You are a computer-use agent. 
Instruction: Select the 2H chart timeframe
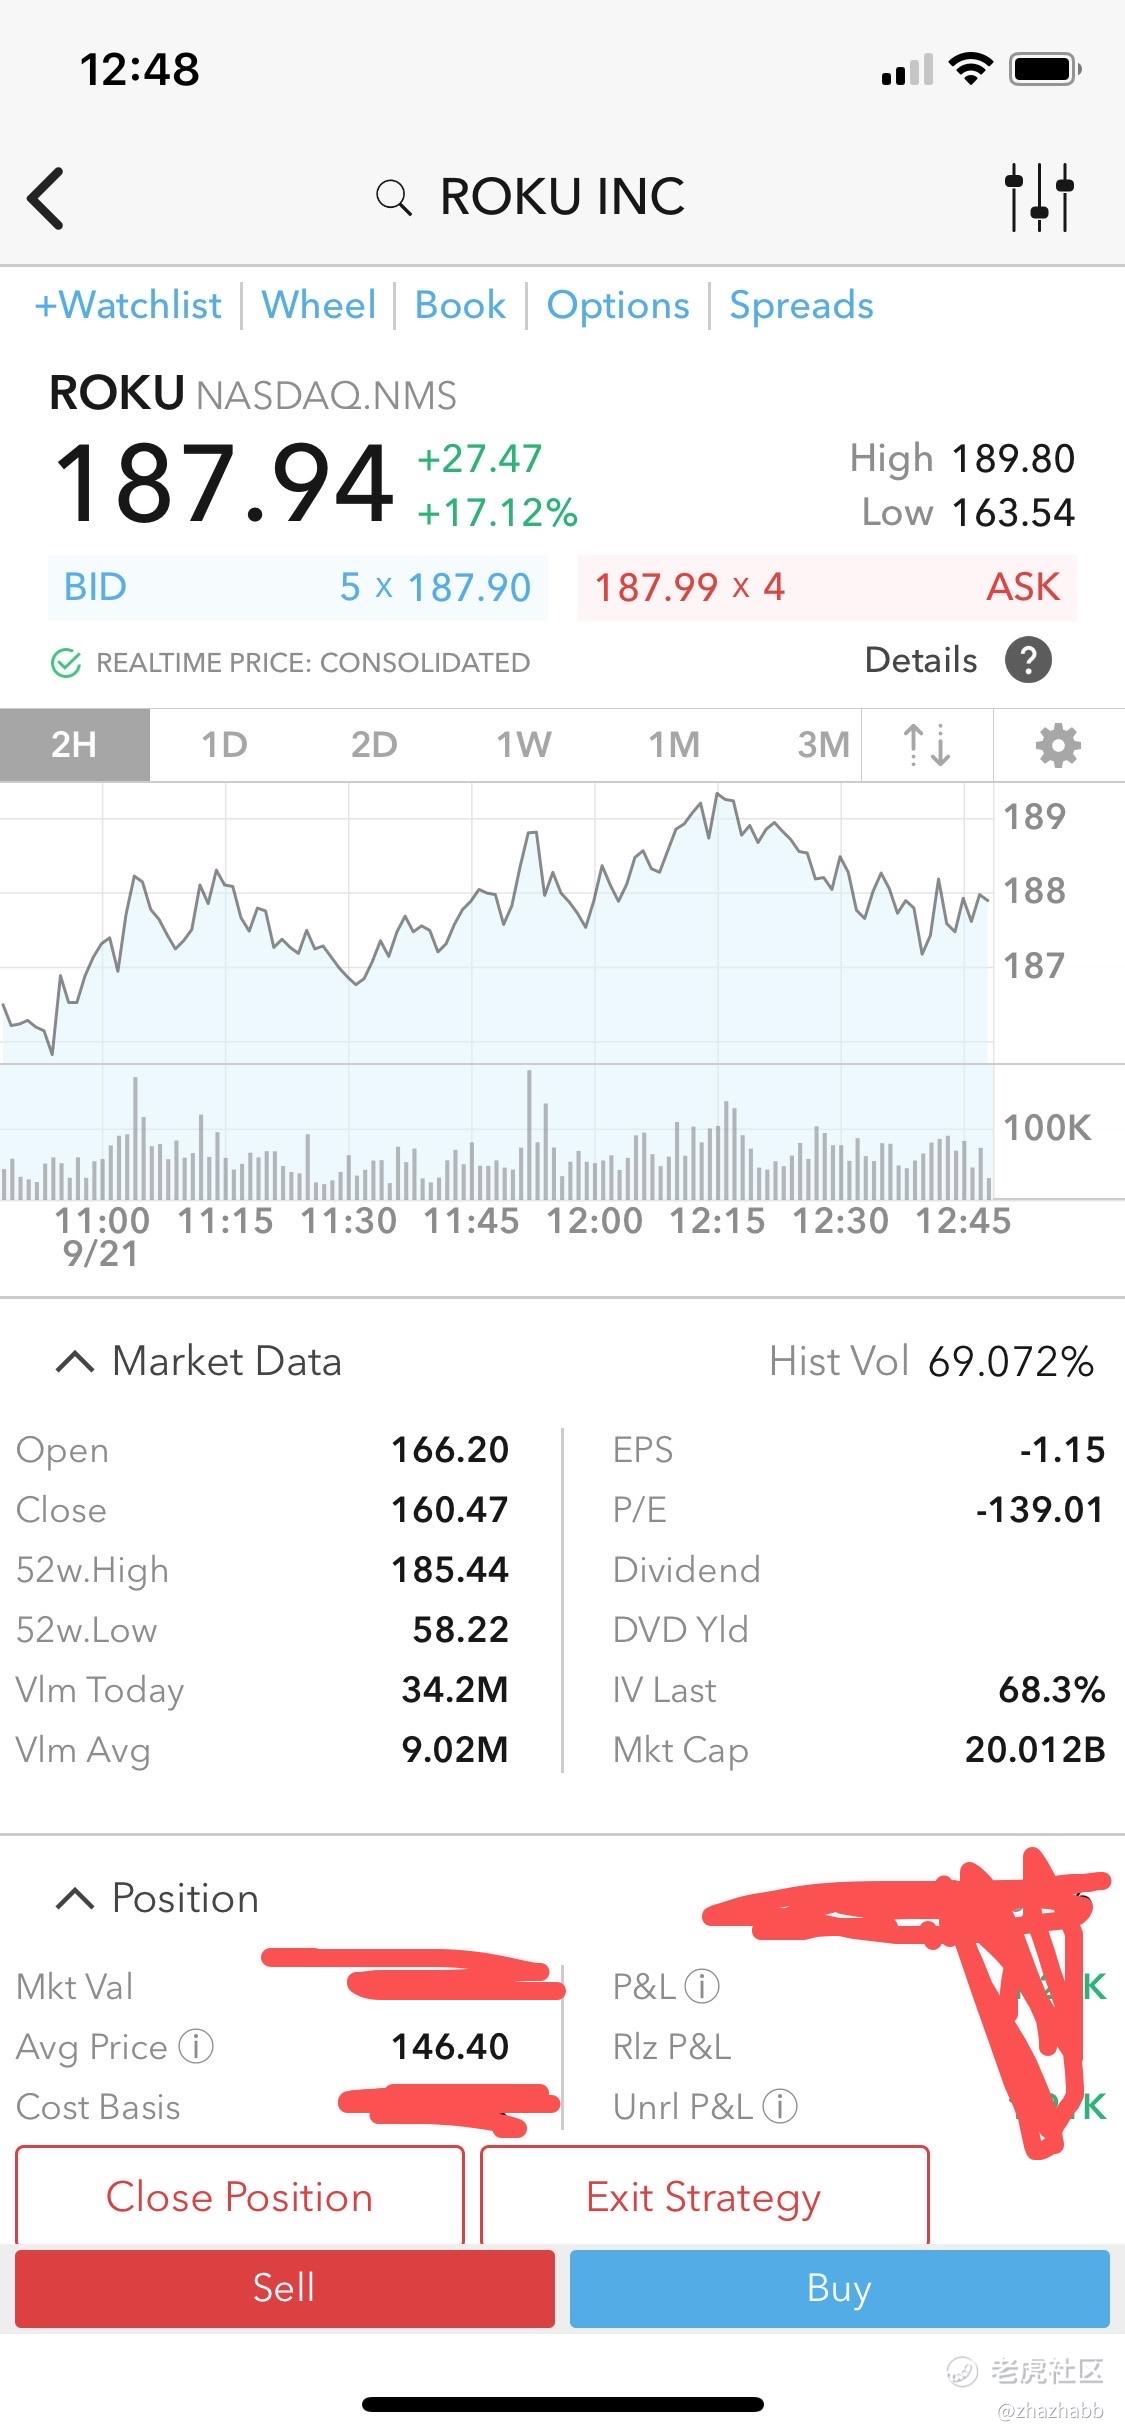(x=74, y=746)
